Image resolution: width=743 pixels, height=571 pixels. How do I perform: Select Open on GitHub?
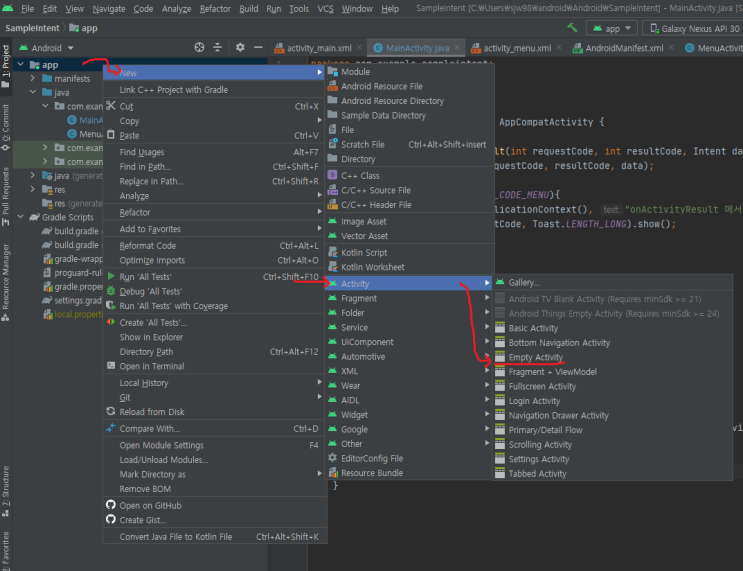215,505
